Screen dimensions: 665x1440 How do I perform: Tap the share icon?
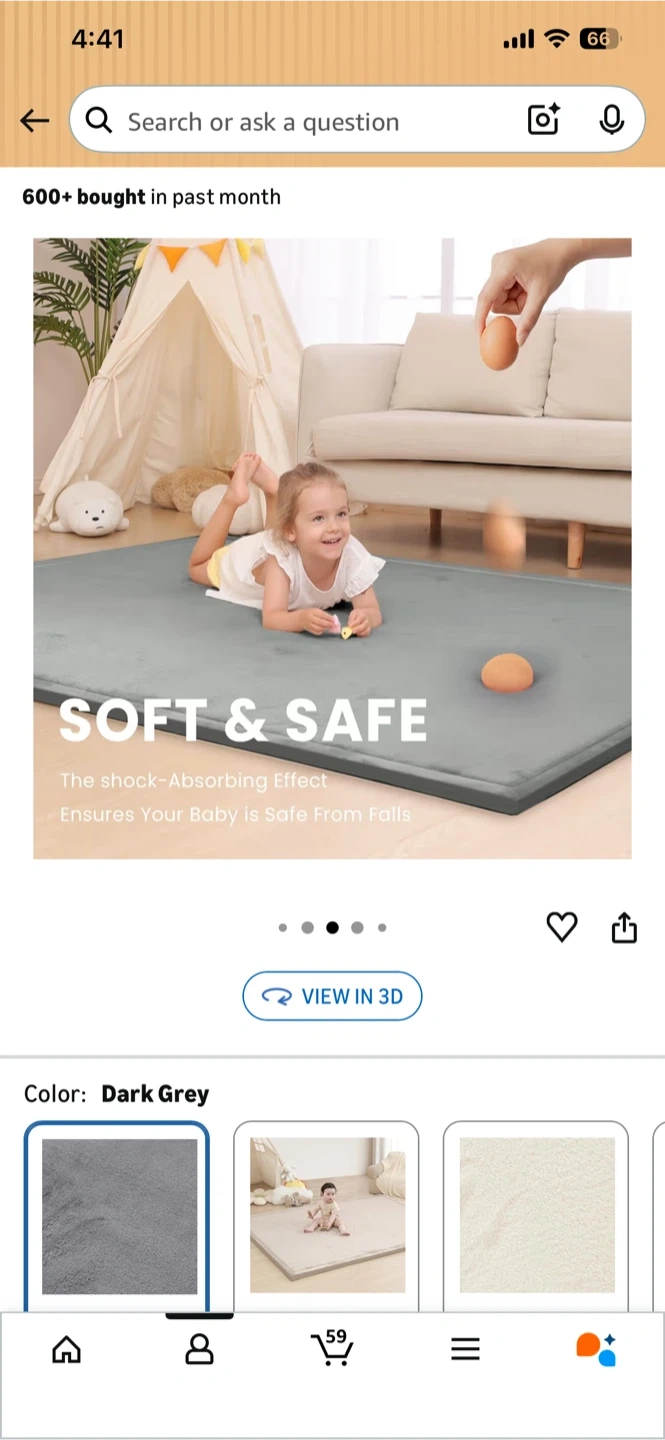point(624,927)
